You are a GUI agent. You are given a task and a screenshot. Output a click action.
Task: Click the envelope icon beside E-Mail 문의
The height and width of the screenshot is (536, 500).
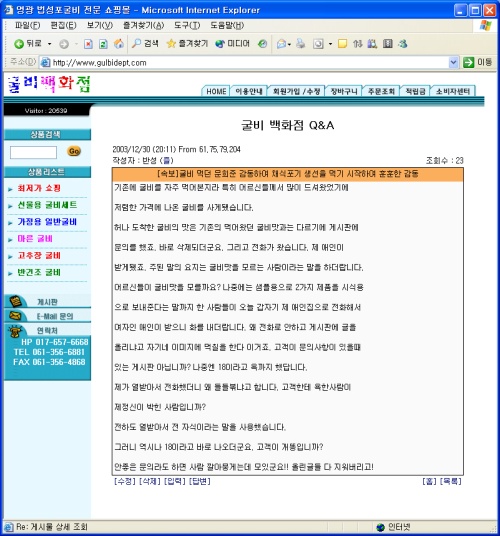[x=15, y=316]
